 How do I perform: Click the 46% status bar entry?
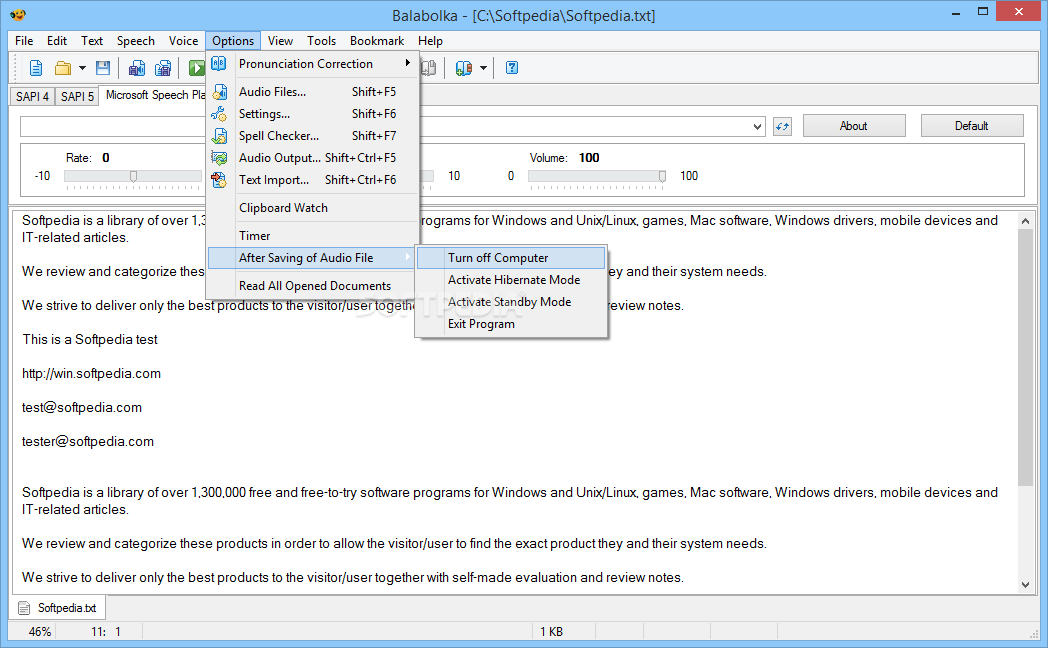tap(39, 631)
